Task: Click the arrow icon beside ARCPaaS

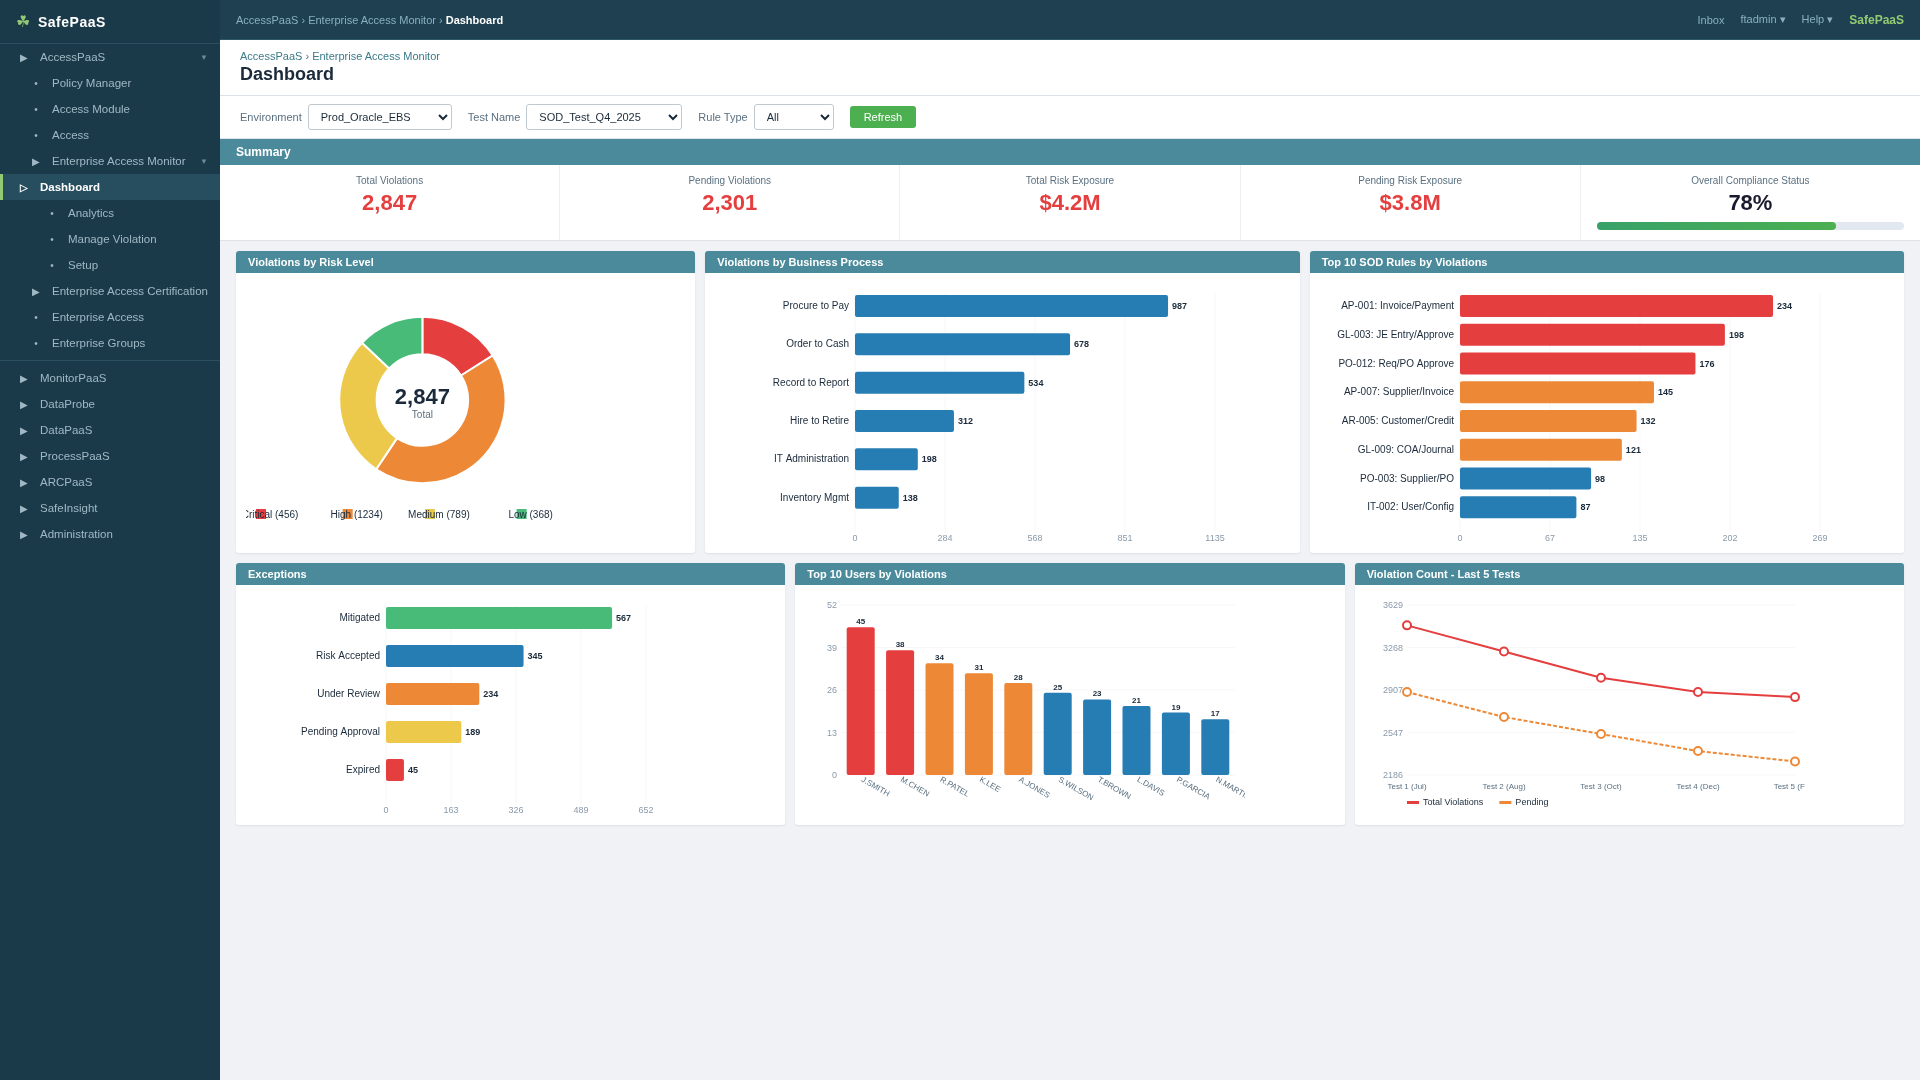Action: pos(24,483)
